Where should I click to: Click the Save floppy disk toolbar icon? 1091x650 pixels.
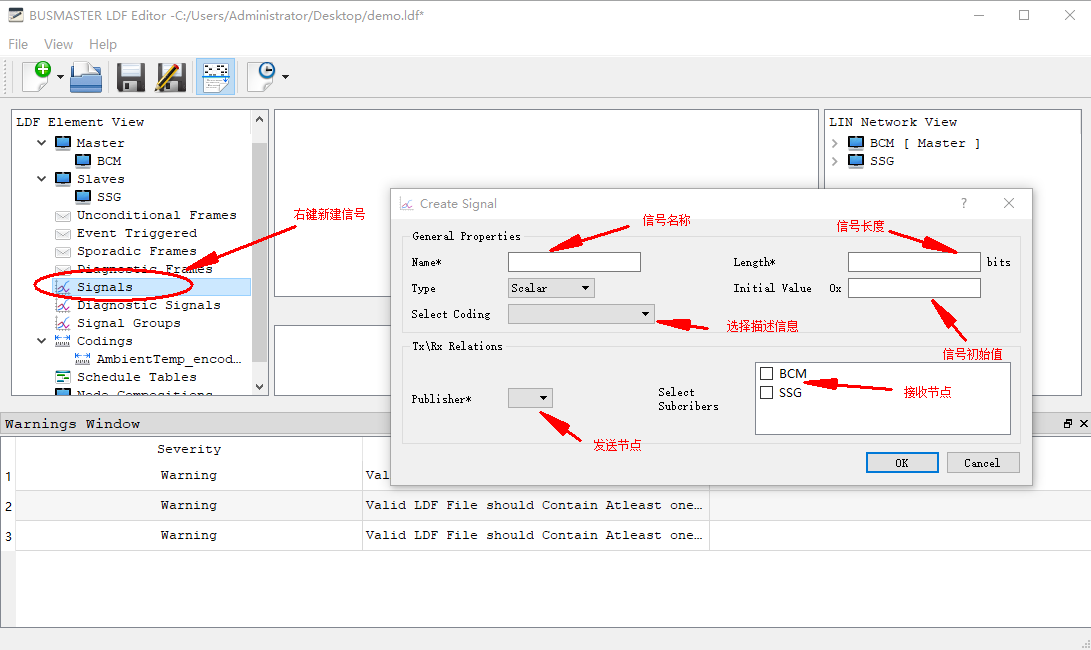[x=131, y=77]
